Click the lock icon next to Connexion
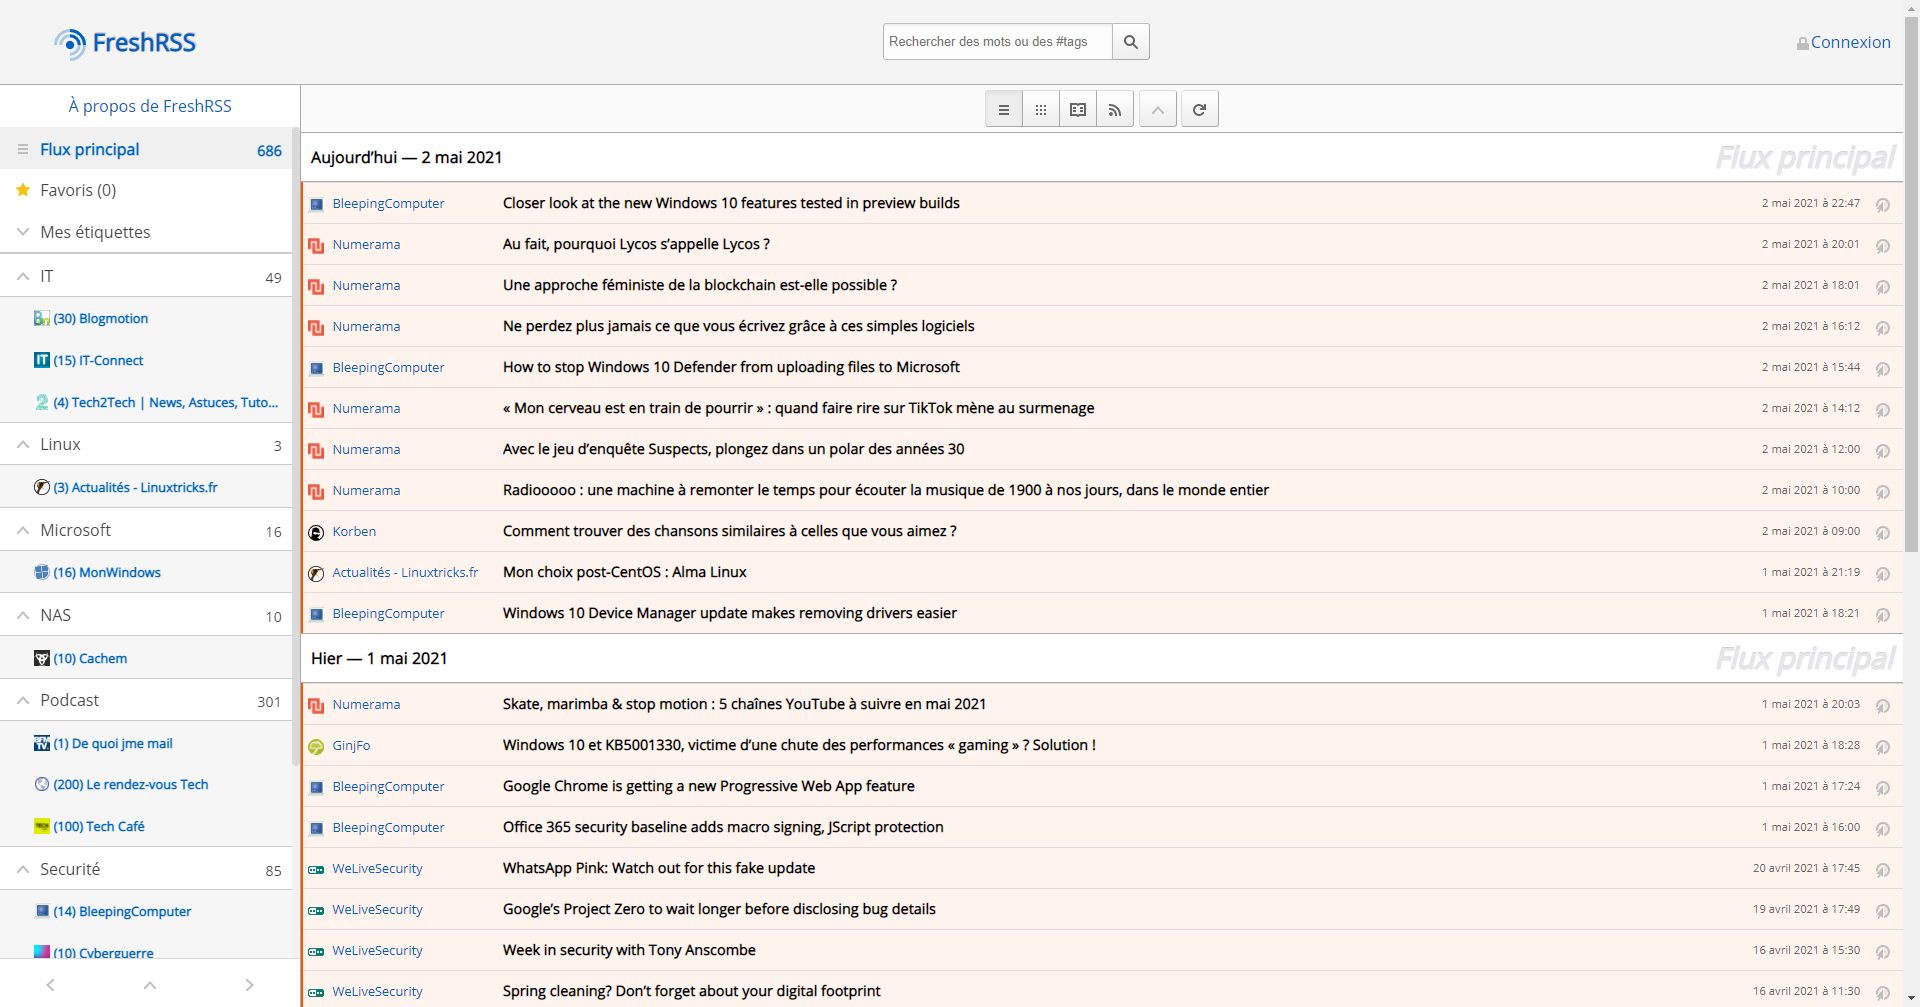The height and width of the screenshot is (1007, 1920). click(x=1802, y=44)
